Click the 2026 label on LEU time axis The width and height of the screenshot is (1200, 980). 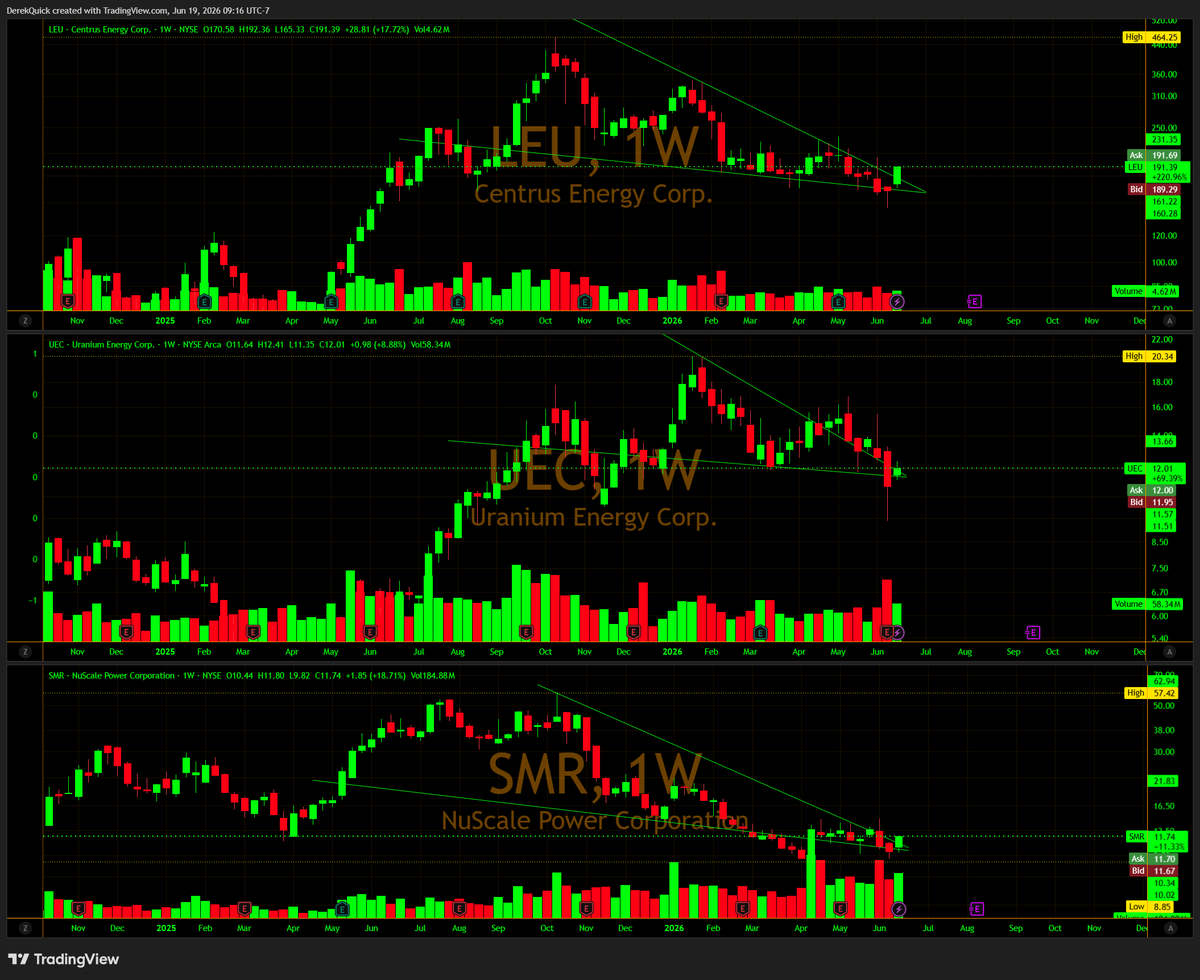pos(673,321)
